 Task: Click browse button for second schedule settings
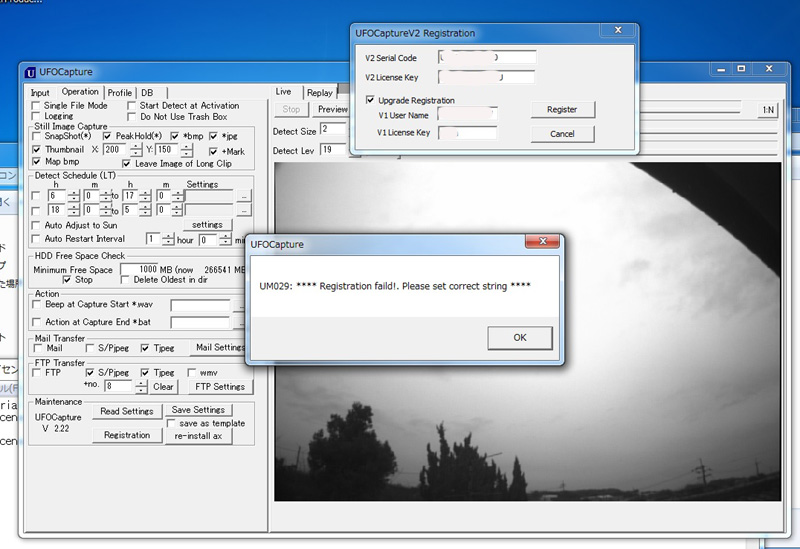click(x=243, y=211)
